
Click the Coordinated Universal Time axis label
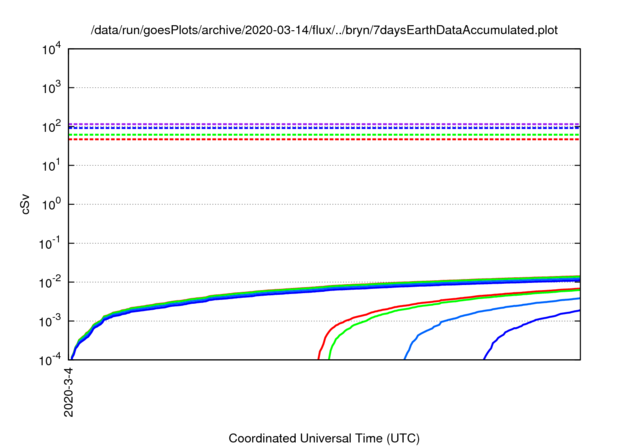click(x=323, y=438)
